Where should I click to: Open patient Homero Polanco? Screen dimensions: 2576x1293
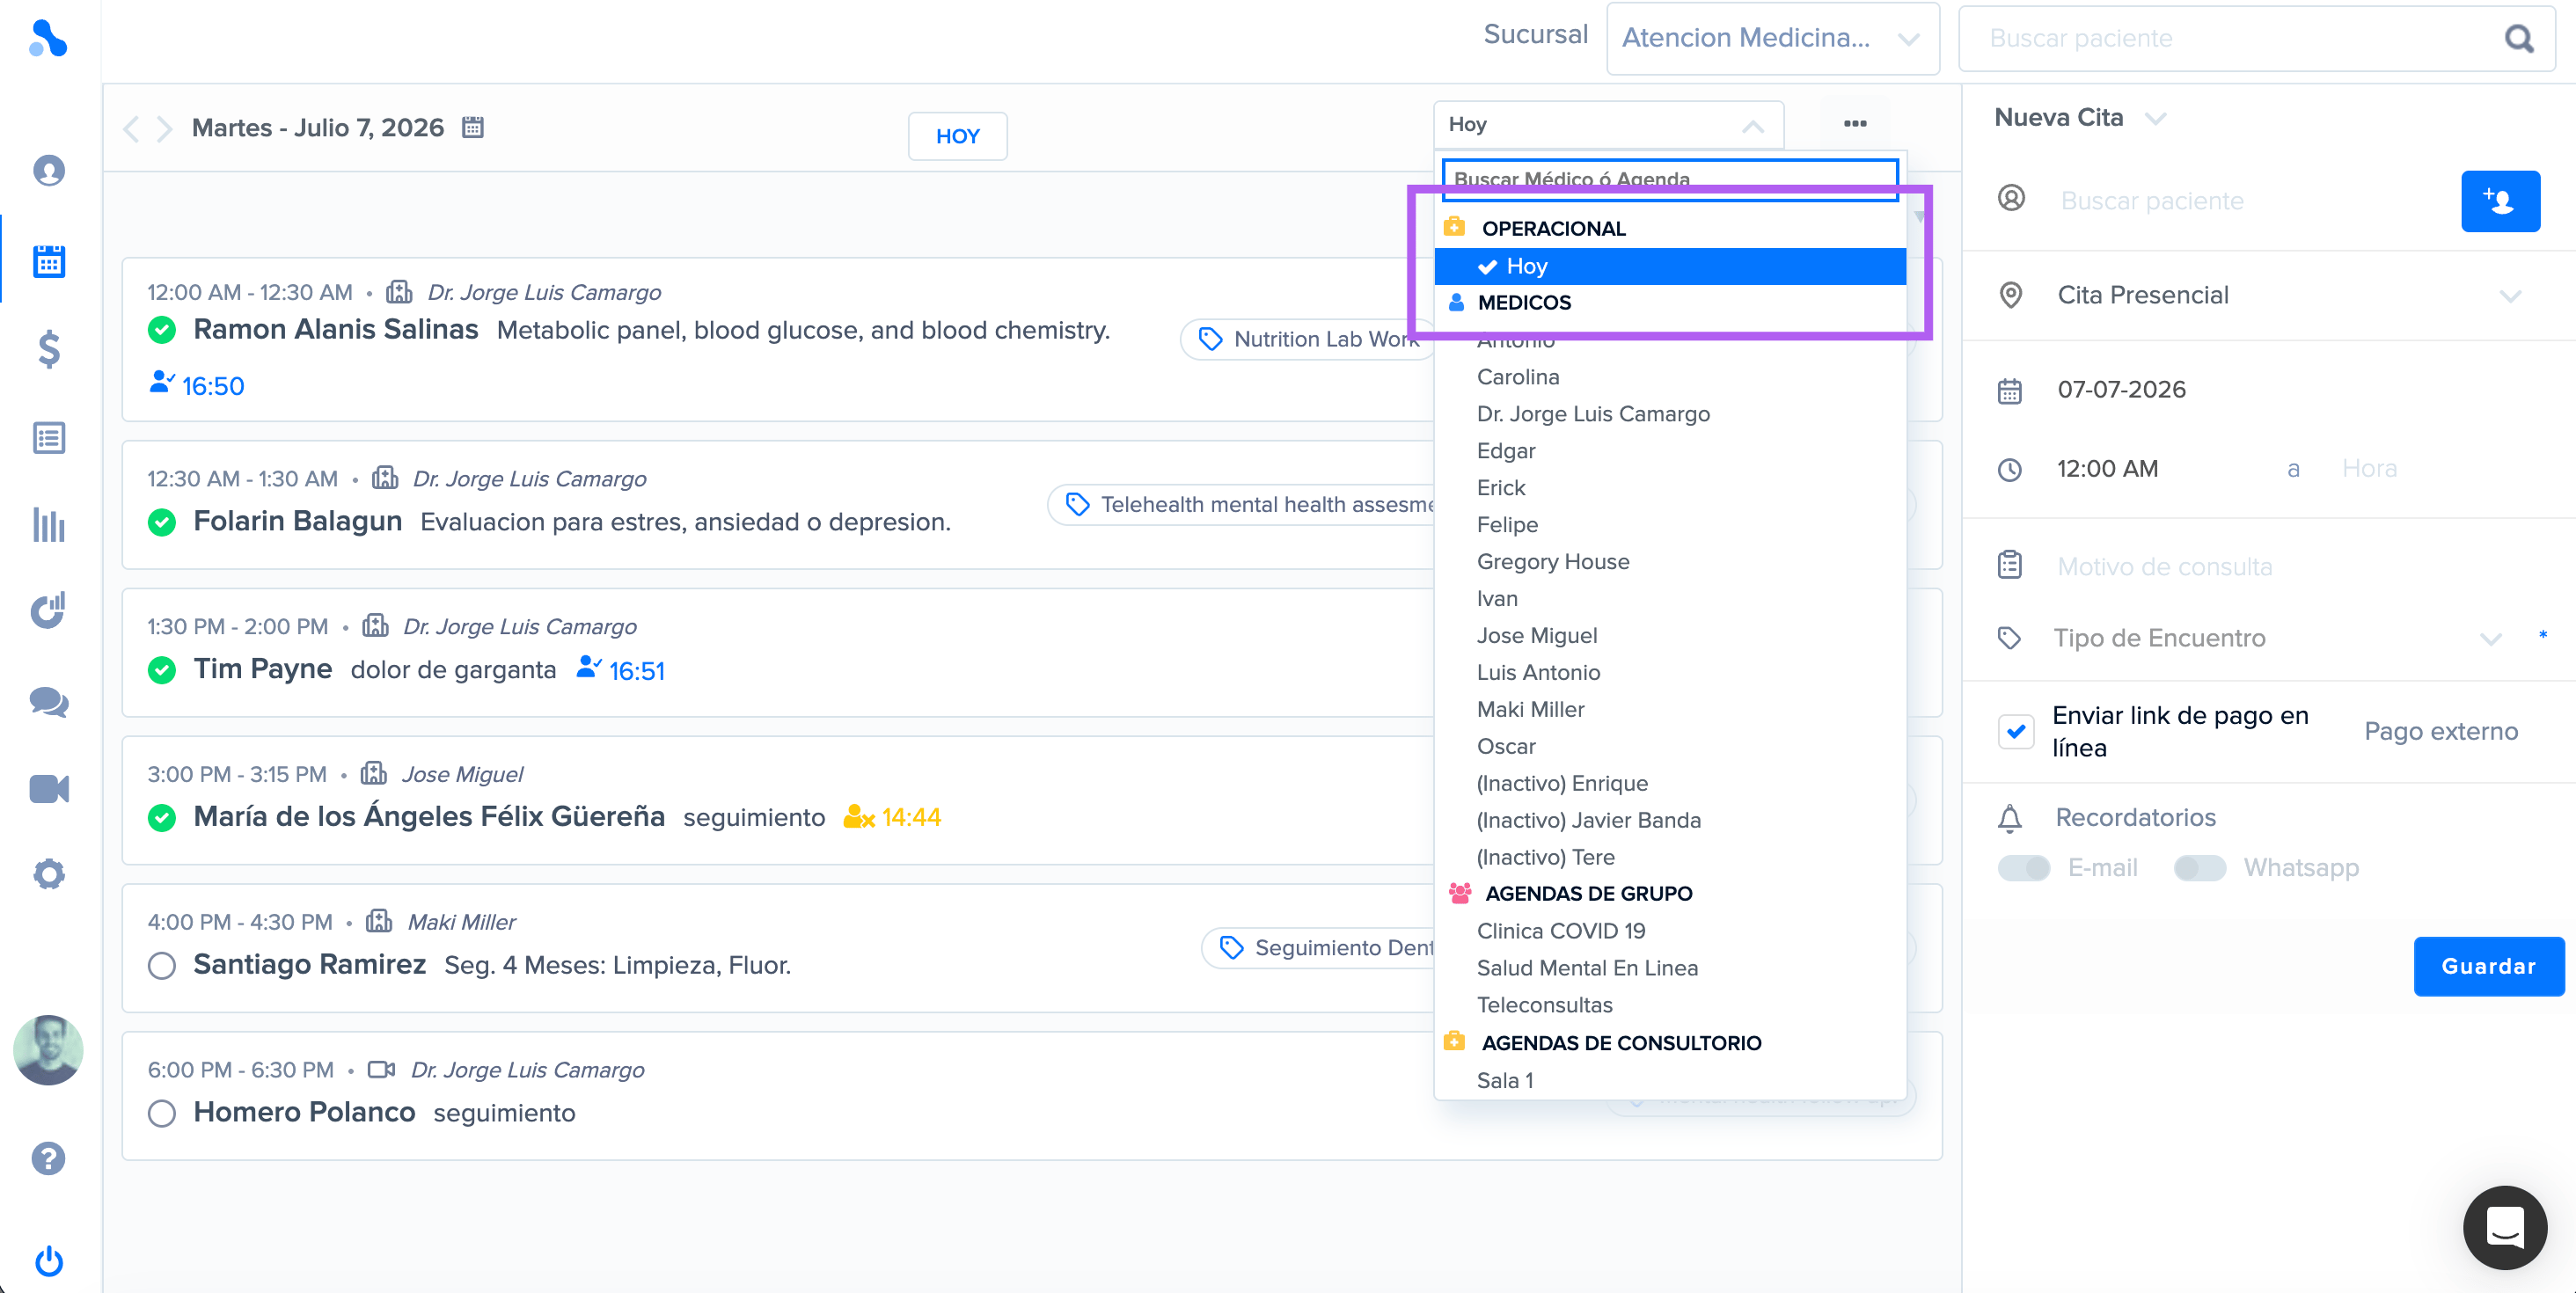304,1112
